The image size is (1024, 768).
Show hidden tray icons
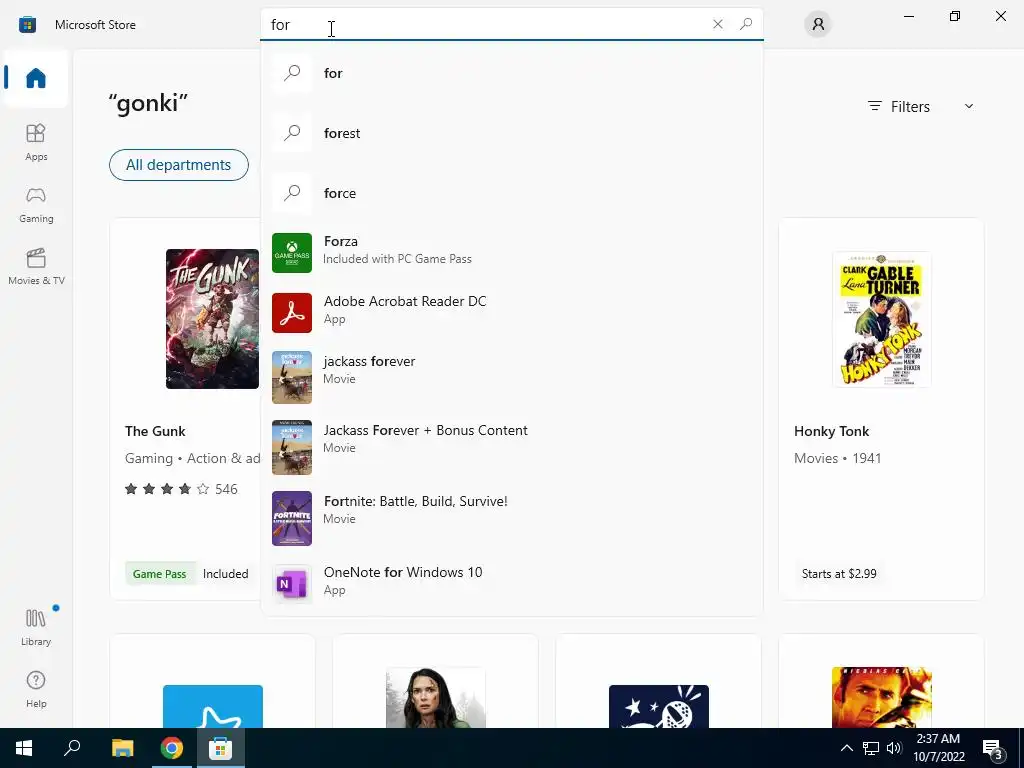click(x=846, y=748)
